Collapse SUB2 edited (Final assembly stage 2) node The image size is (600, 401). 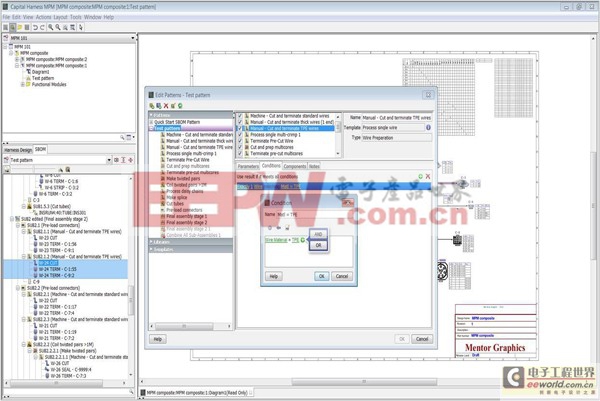click(11, 219)
